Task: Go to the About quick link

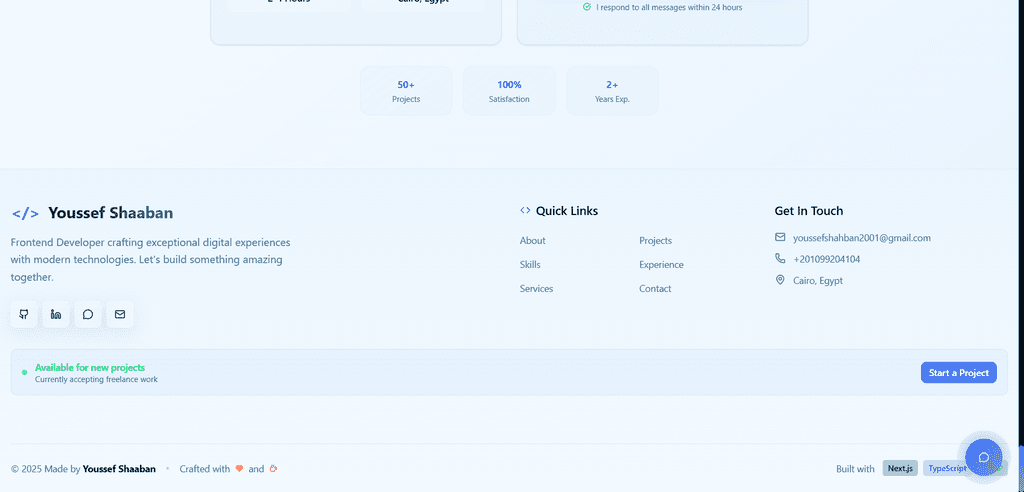Action: (532, 240)
